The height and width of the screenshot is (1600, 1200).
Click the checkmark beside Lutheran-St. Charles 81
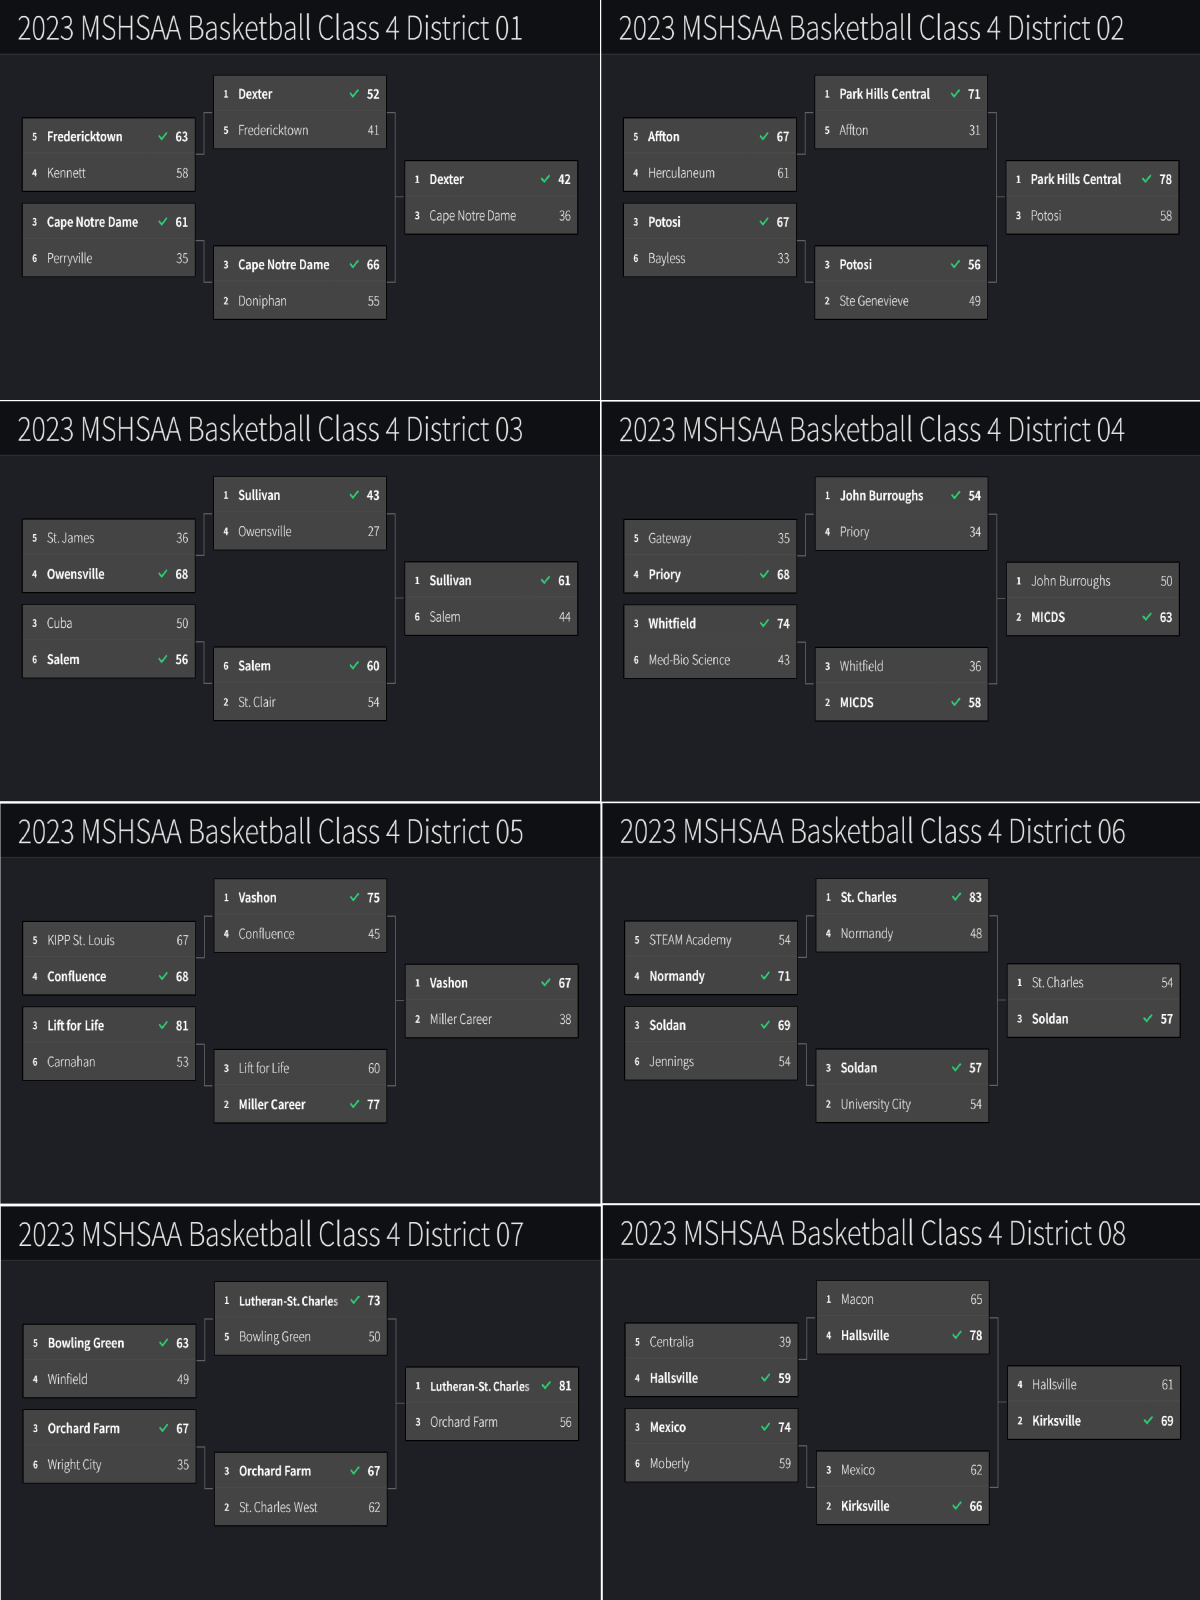tap(546, 1386)
